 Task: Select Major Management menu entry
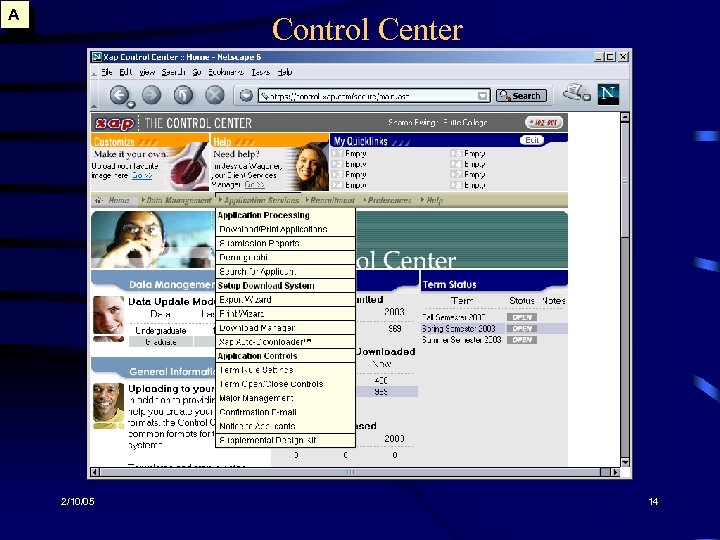[285, 398]
